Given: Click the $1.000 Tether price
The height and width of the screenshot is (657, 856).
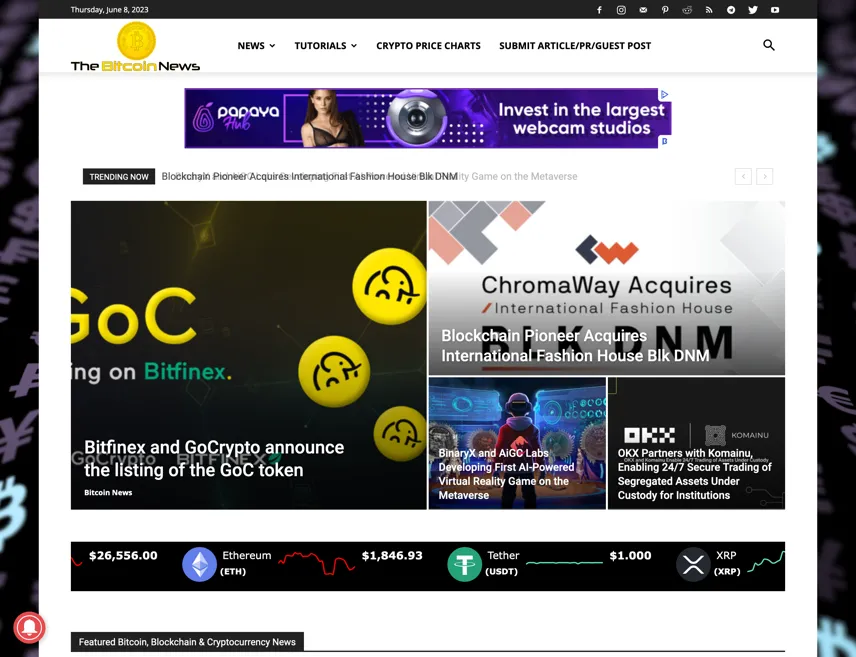Looking at the screenshot, I should (630, 556).
